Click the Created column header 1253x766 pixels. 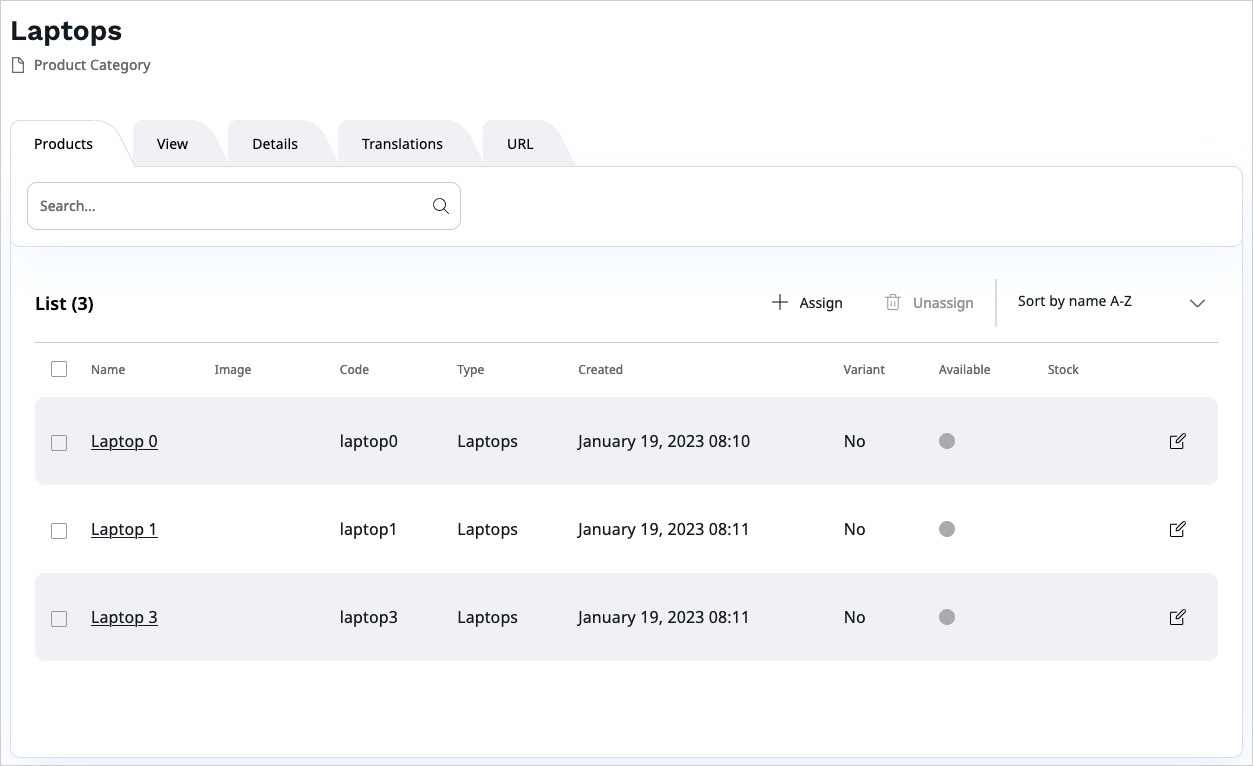[x=600, y=370]
